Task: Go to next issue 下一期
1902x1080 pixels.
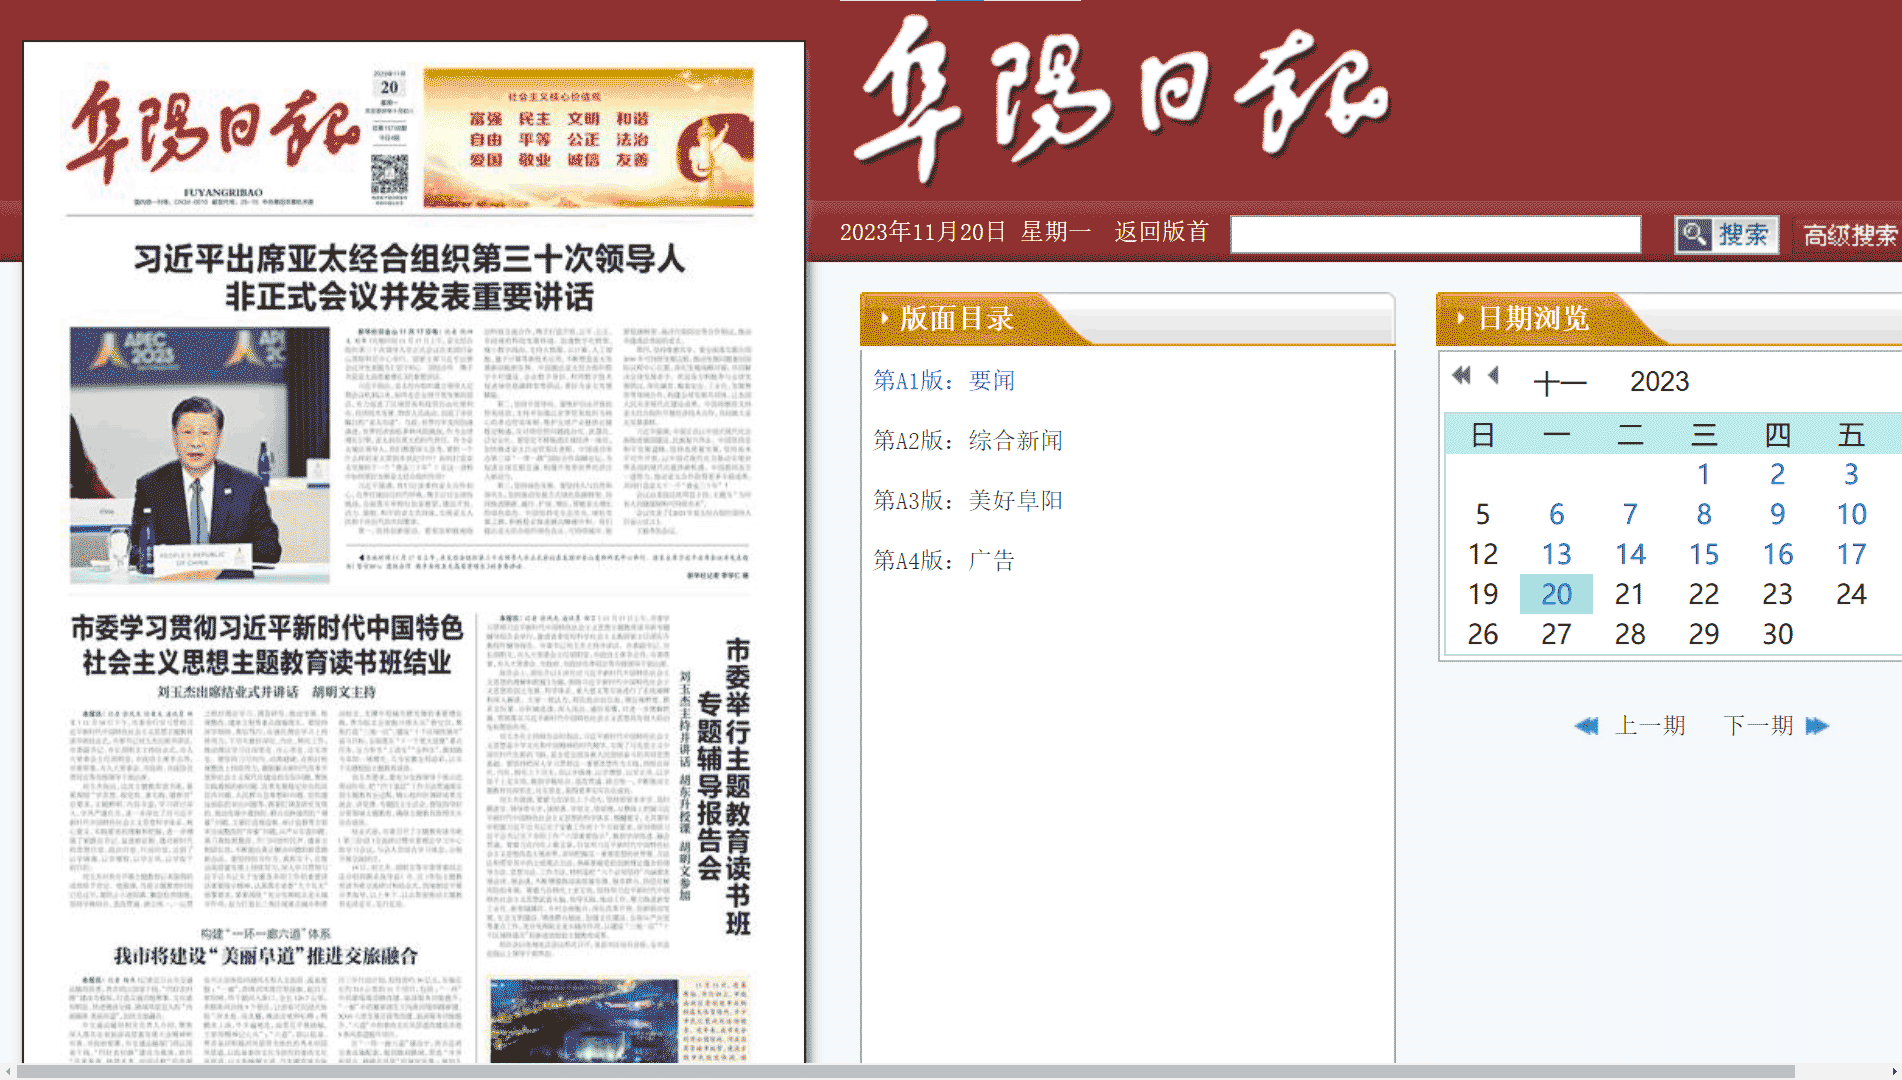Action: pos(1758,725)
